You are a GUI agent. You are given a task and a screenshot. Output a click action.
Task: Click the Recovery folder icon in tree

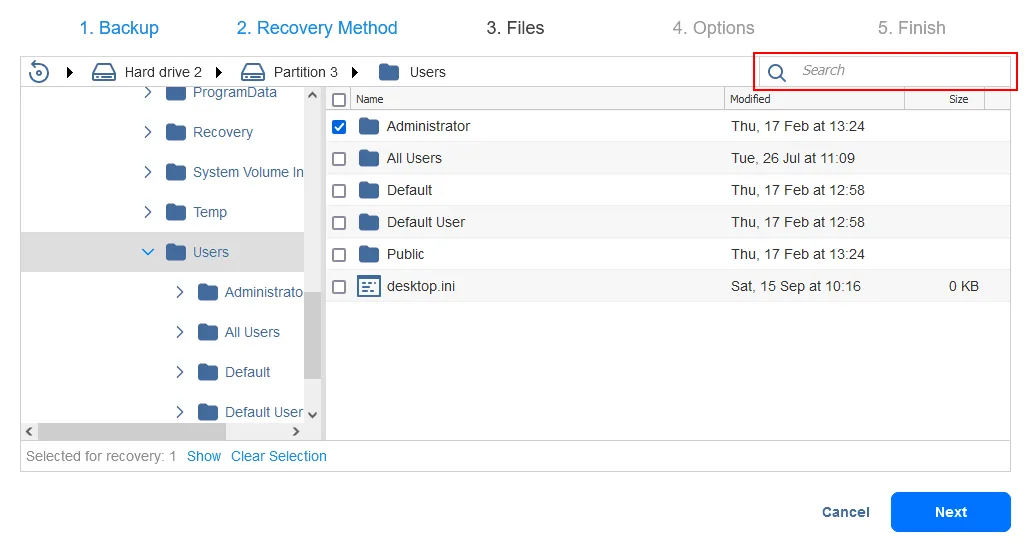pyautogui.click(x=176, y=132)
